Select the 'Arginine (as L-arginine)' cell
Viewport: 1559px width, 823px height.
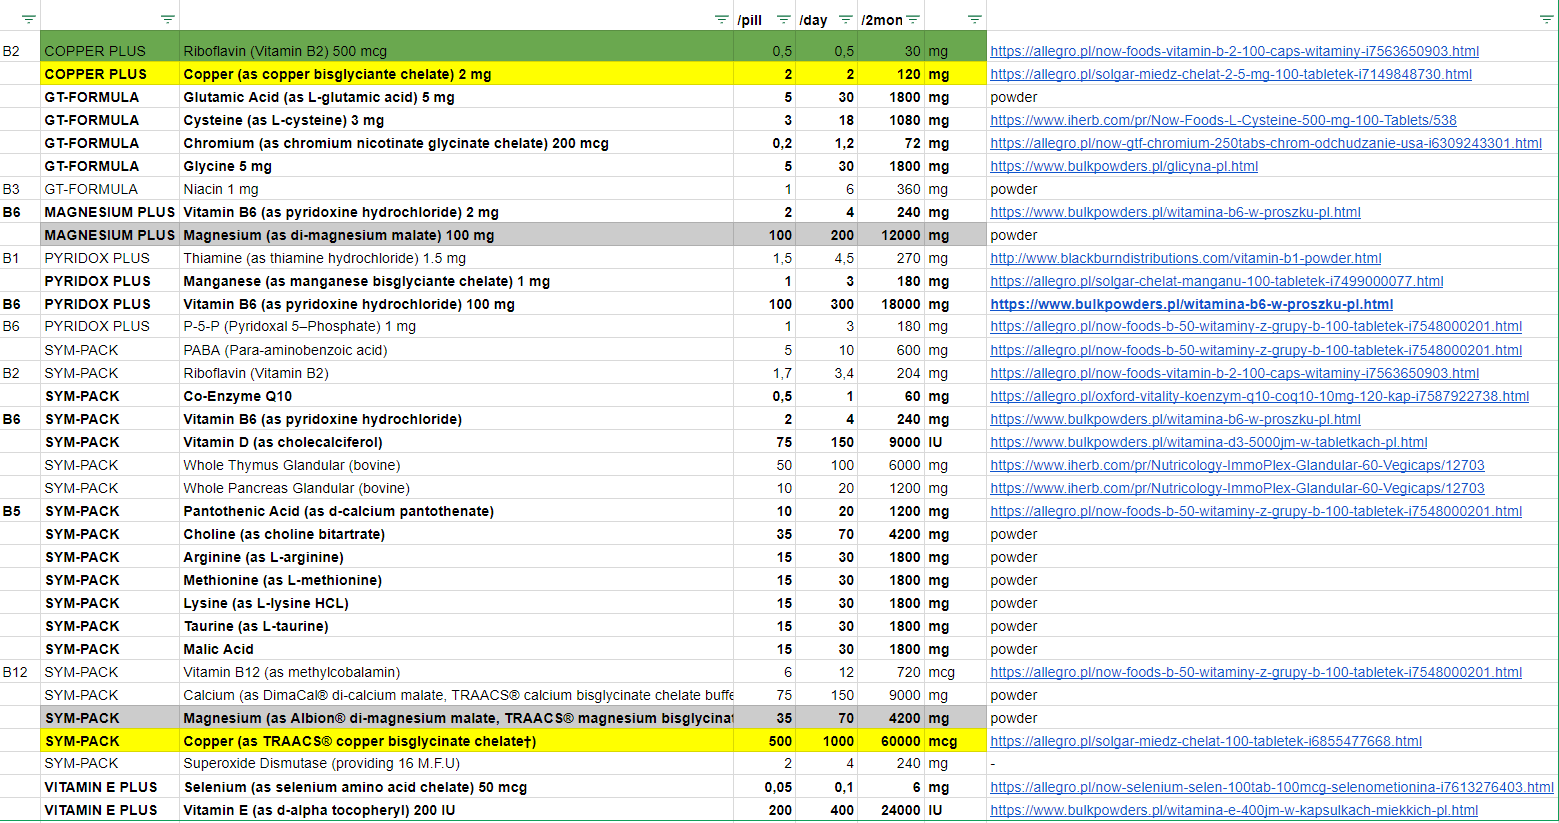click(456, 557)
